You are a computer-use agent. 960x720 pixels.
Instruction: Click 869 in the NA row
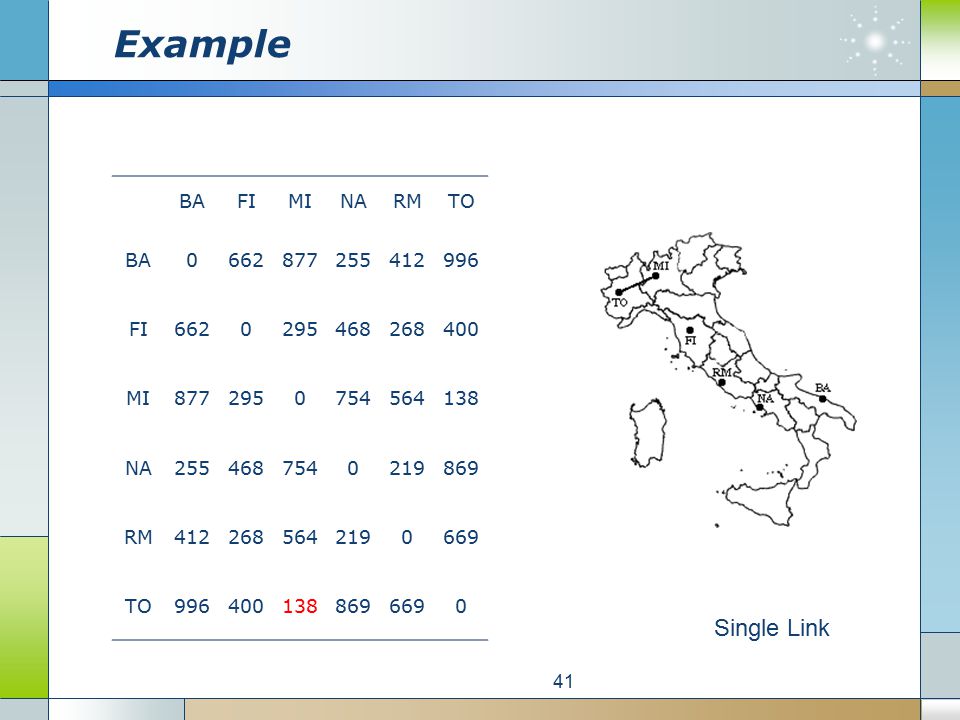[461, 468]
